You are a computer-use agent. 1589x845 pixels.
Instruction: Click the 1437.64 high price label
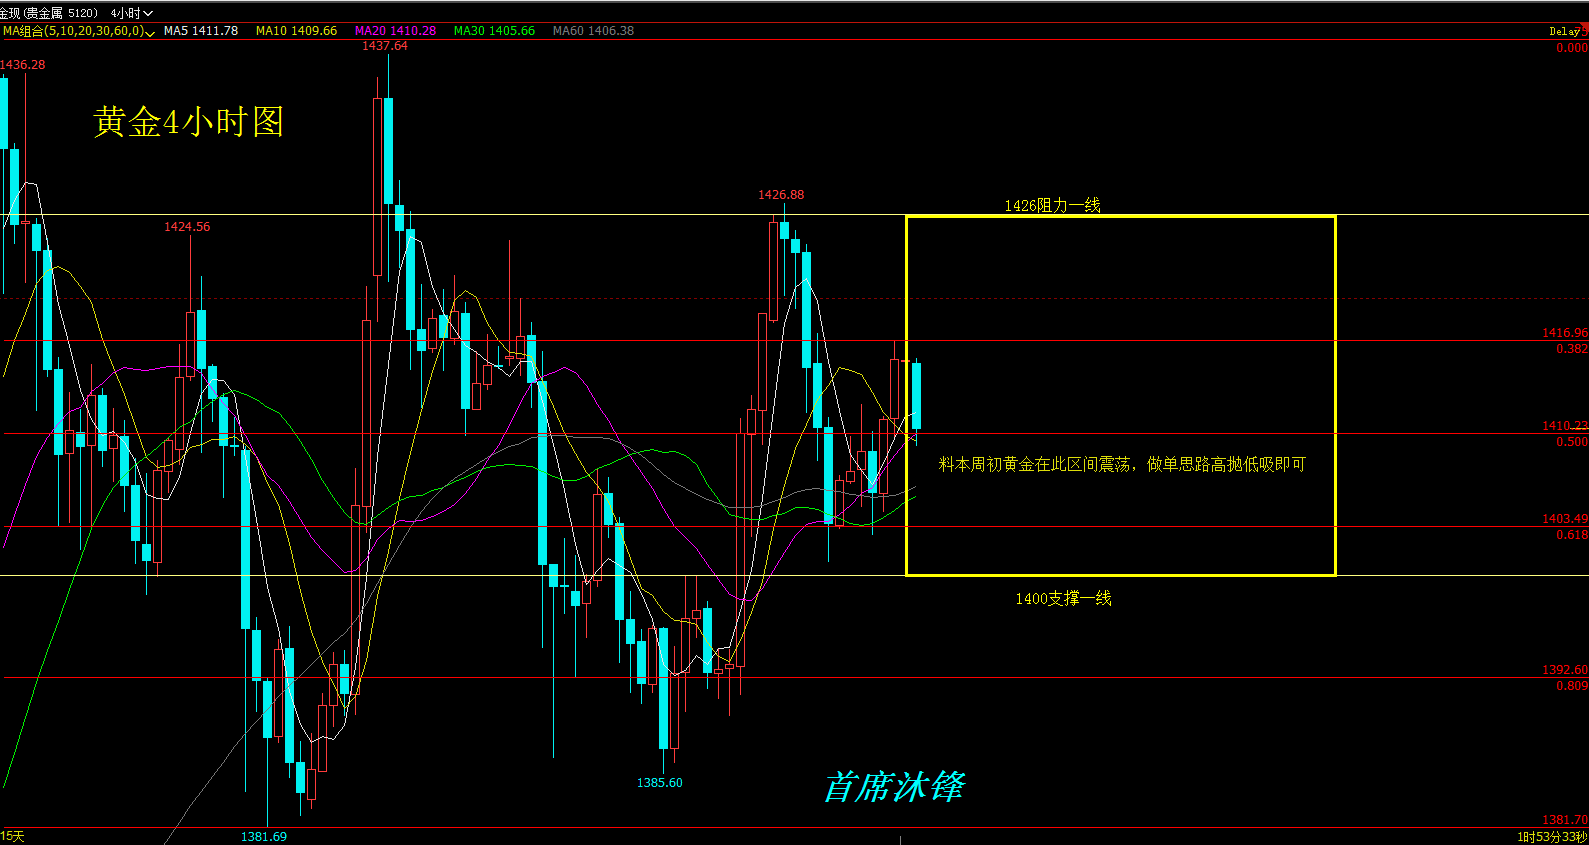point(385,46)
